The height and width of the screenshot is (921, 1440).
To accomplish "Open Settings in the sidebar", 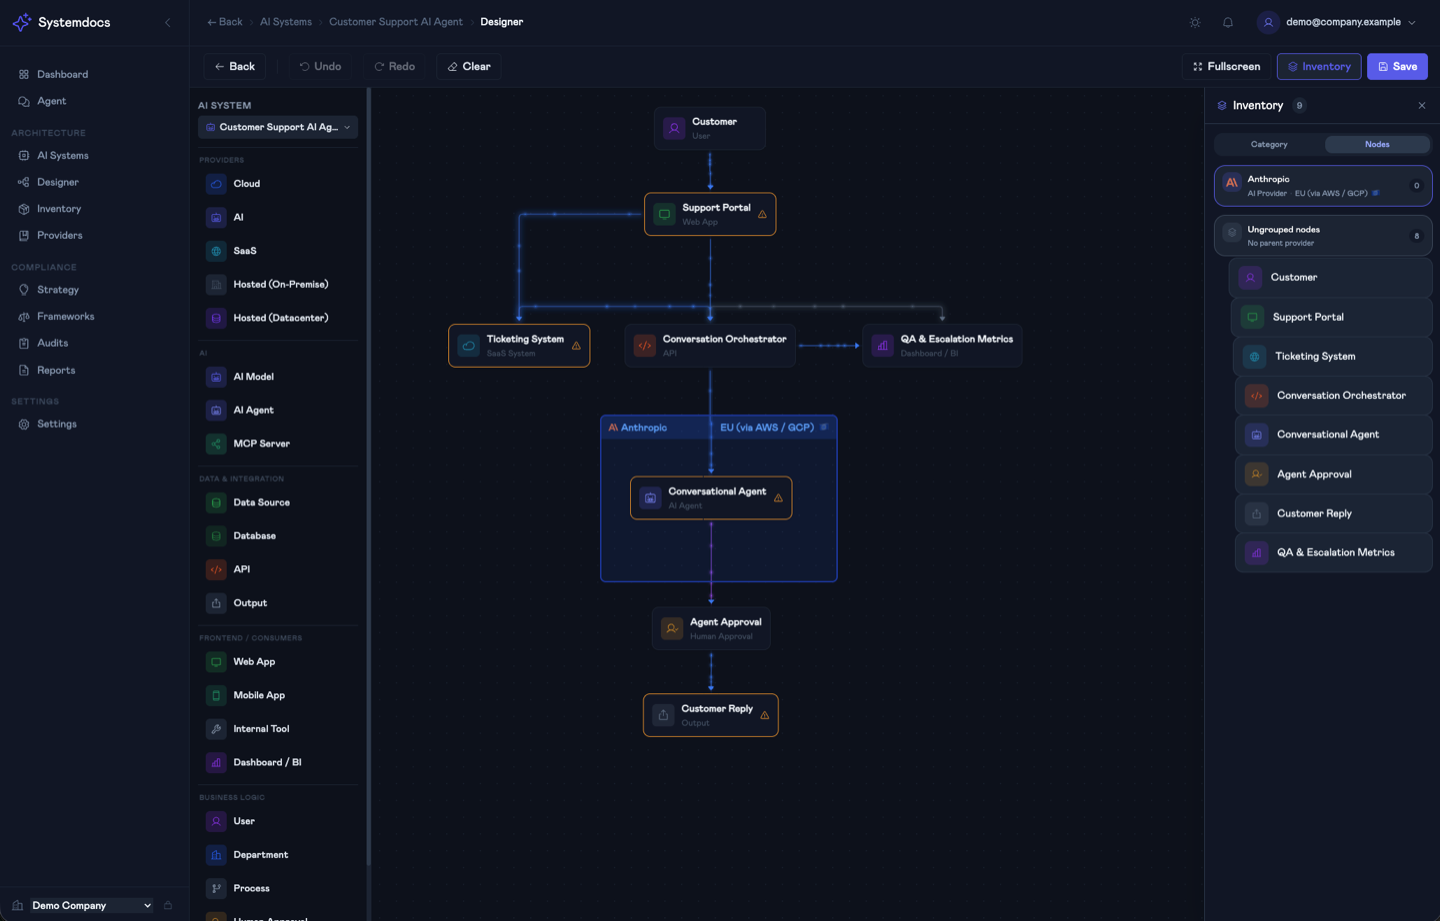I will point(56,424).
